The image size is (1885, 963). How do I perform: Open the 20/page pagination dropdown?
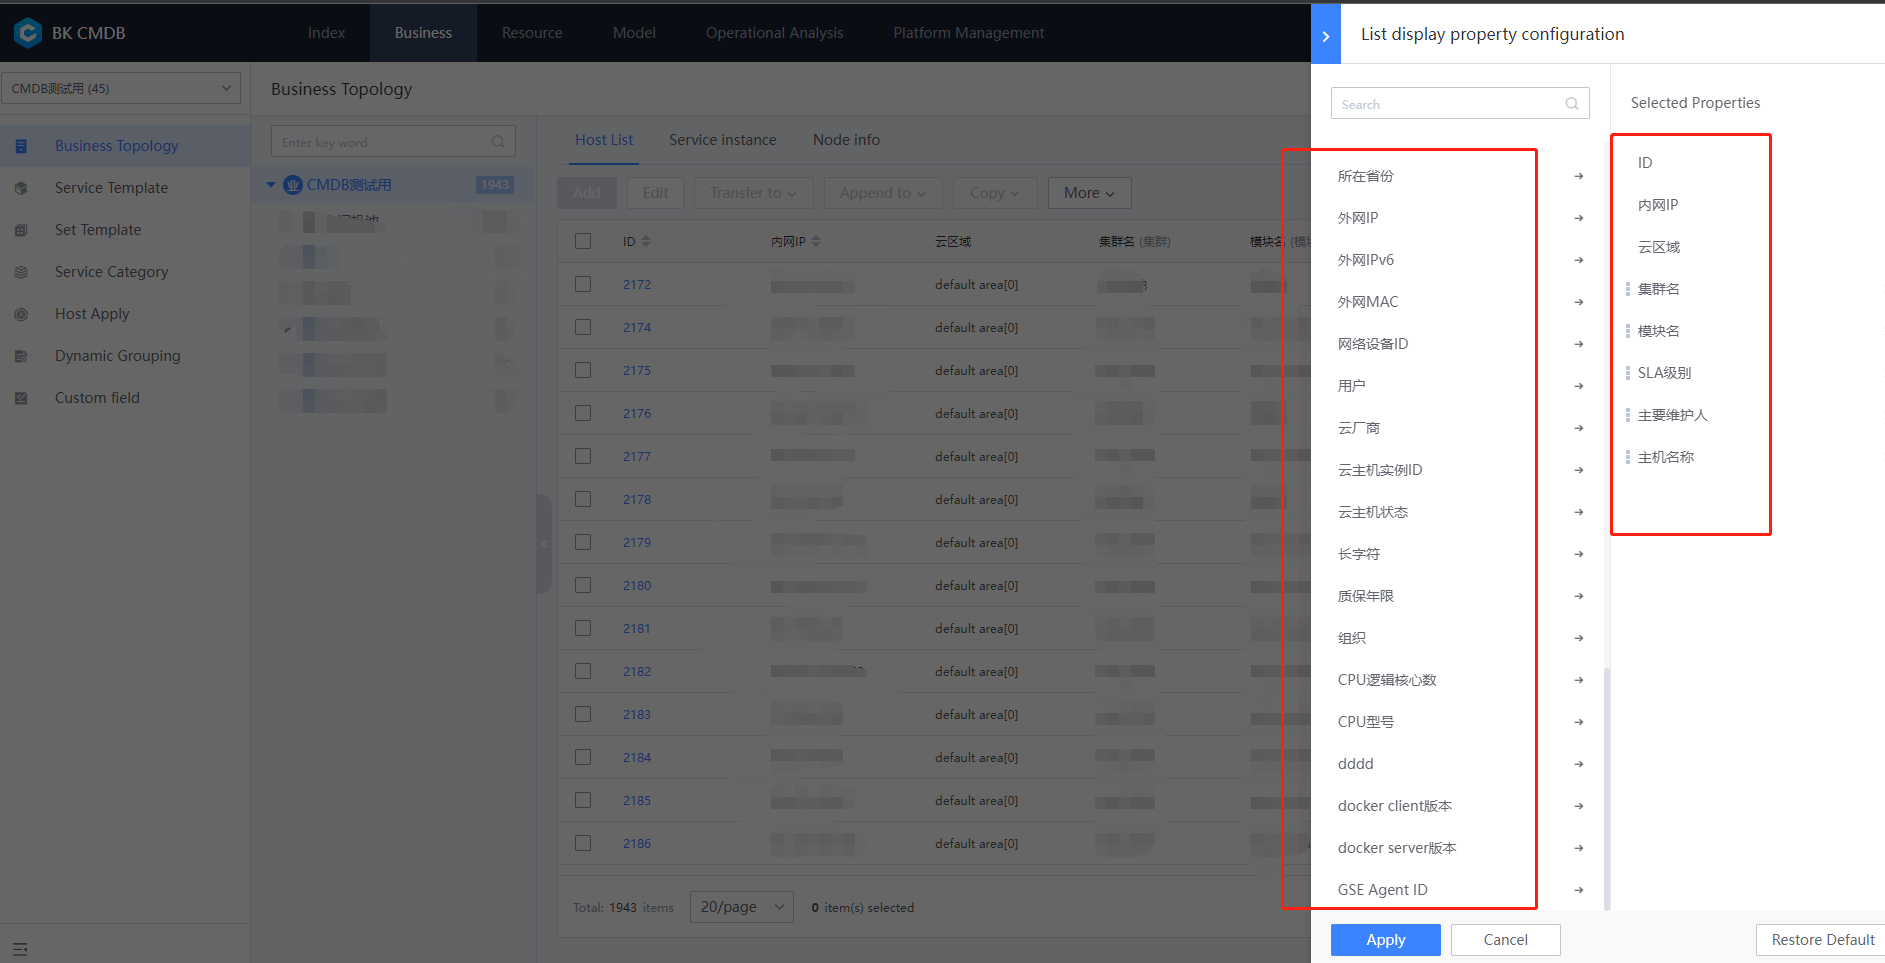[741, 906]
